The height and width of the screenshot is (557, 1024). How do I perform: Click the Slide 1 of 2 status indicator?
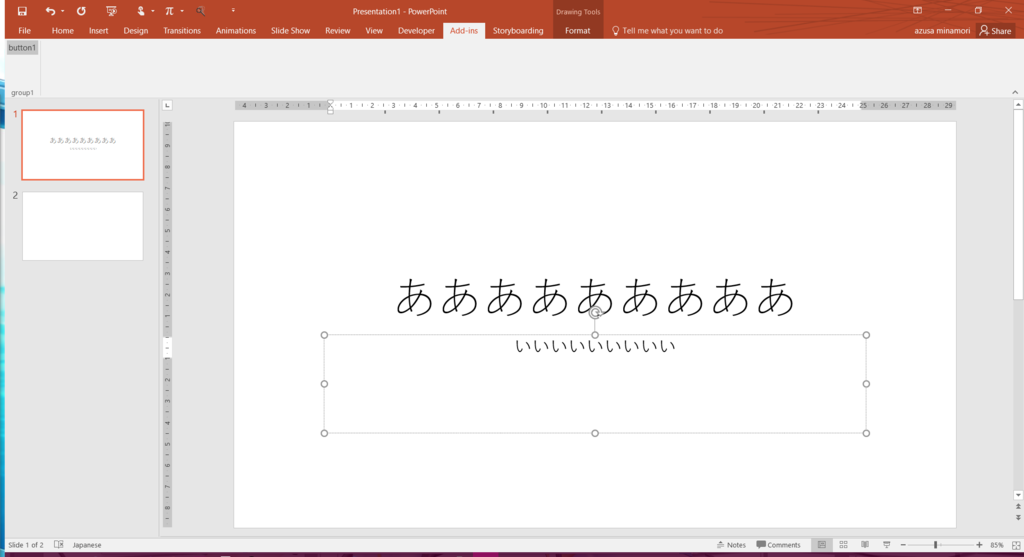pyautogui.click(x=26, y=545)
